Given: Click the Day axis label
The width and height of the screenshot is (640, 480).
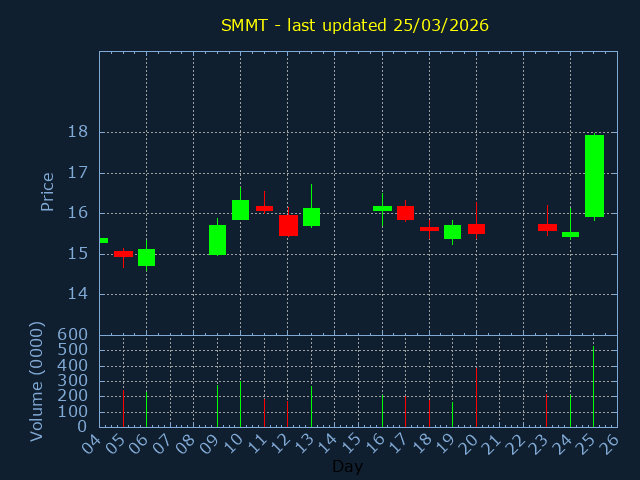Looking at the screenshot, I should tap(347, 466).
